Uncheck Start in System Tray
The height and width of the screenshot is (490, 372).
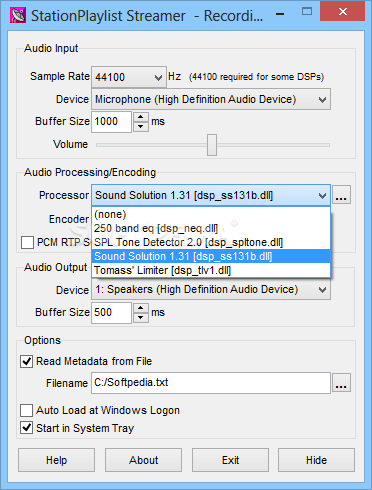point(27,428)
